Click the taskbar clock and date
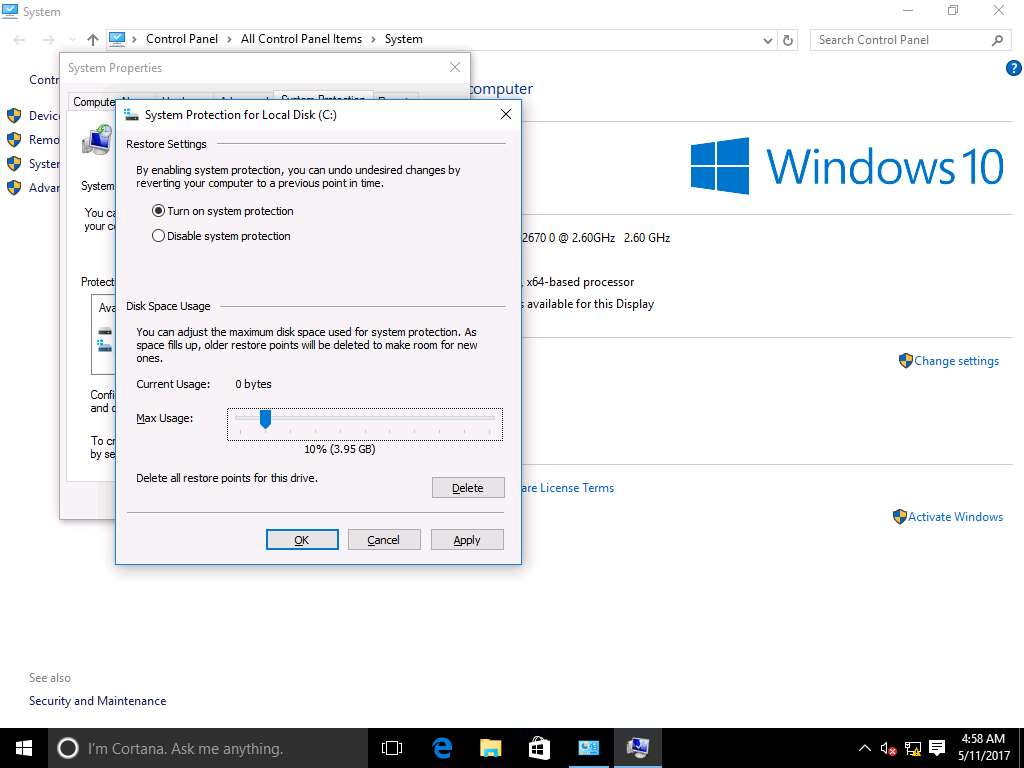Viewport: 1024px width, 768px height. click(x=984, y=748)
